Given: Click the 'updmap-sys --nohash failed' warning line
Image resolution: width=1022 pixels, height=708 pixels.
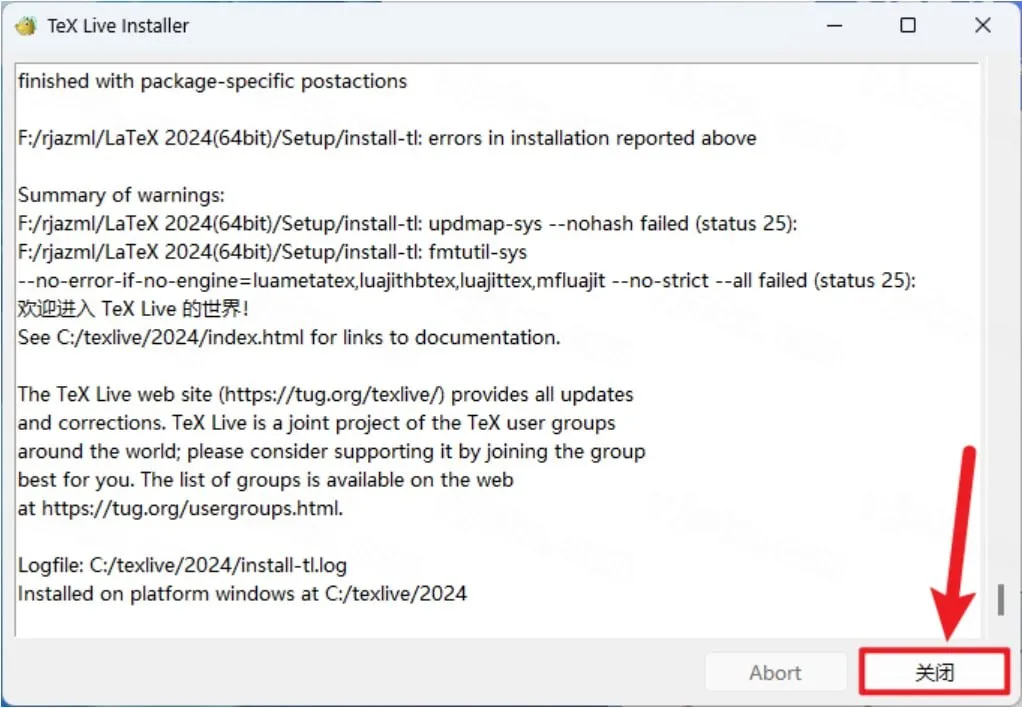Looking at the screenshot, I should pos(407,224).
